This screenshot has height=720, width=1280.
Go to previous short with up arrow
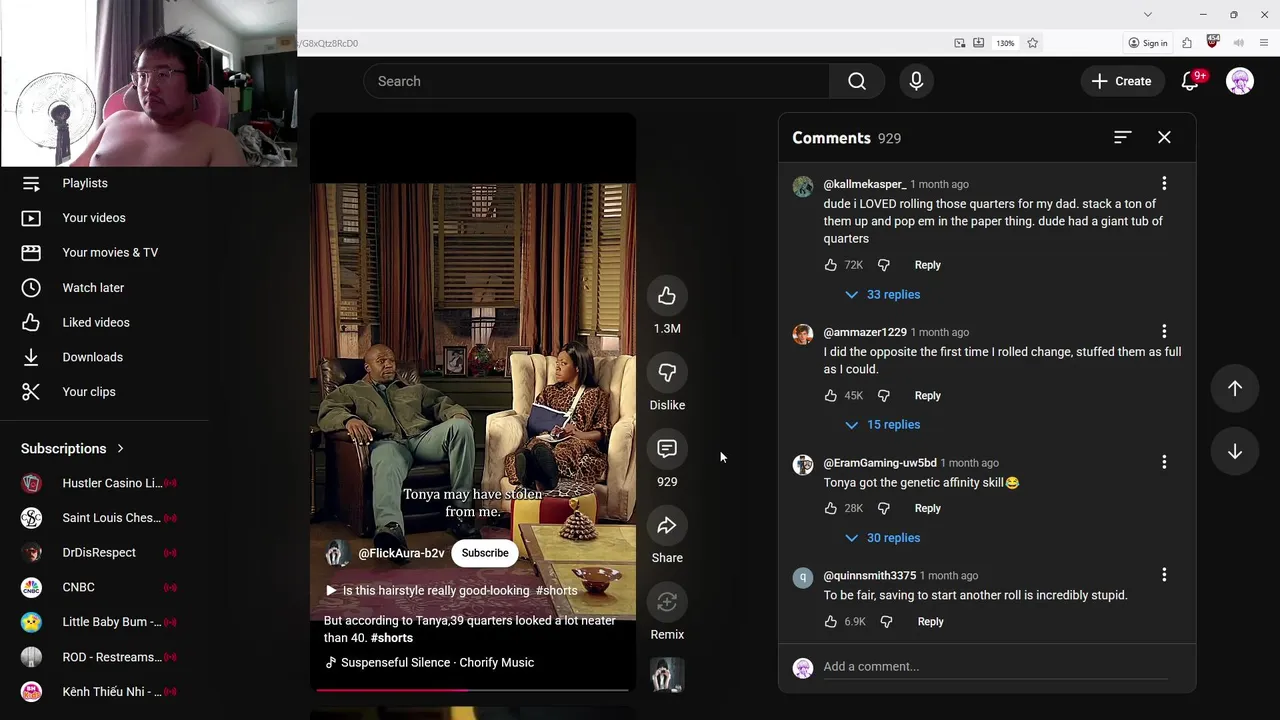click(x=1235, y=388)
